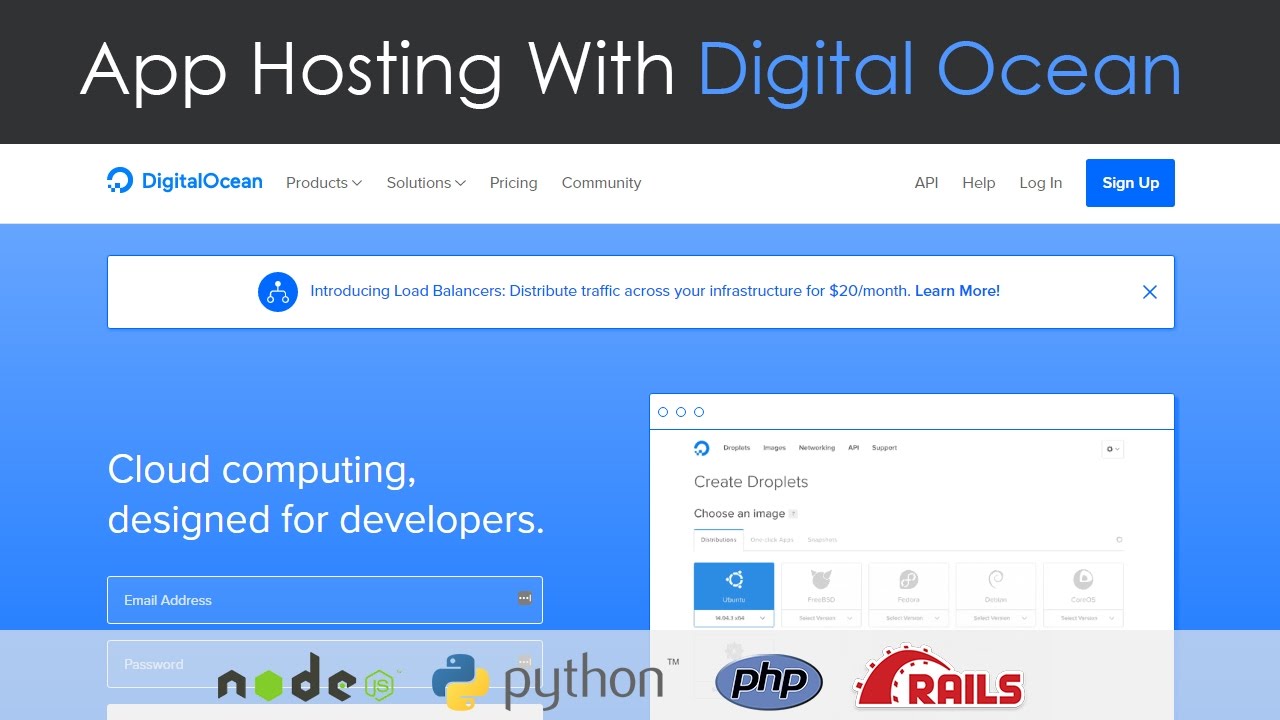Select the FreeBSD image card in preview
This screenshot has height=720, width=1280.
tap(821, 585)
